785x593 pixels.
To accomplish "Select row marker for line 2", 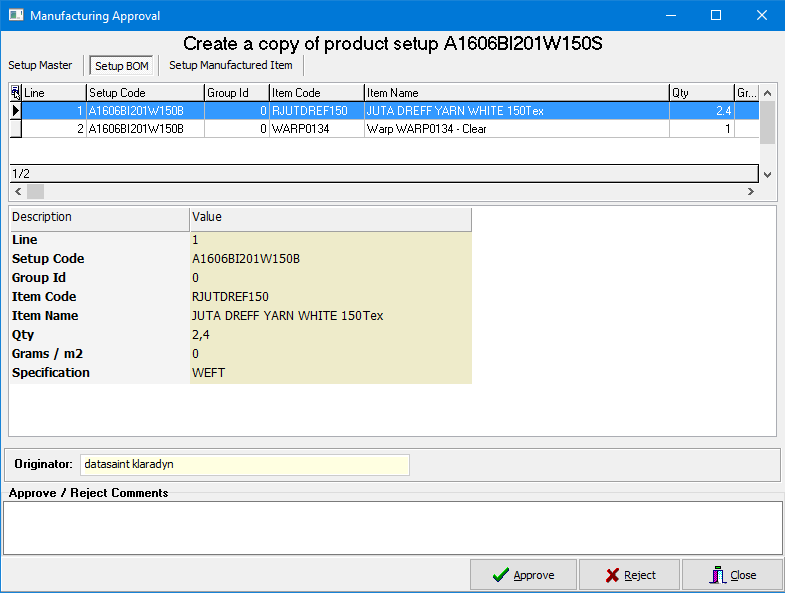I will click(16, 129).
